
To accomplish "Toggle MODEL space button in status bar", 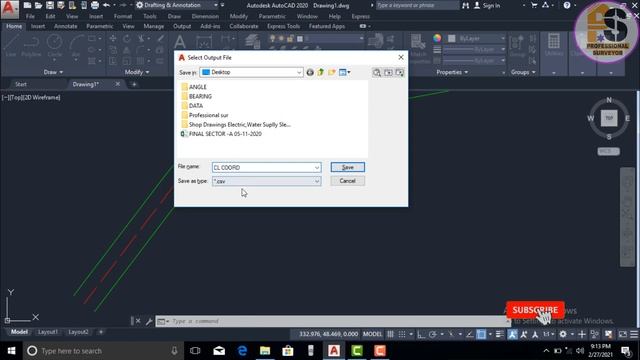I will click(x=372, y=334).
